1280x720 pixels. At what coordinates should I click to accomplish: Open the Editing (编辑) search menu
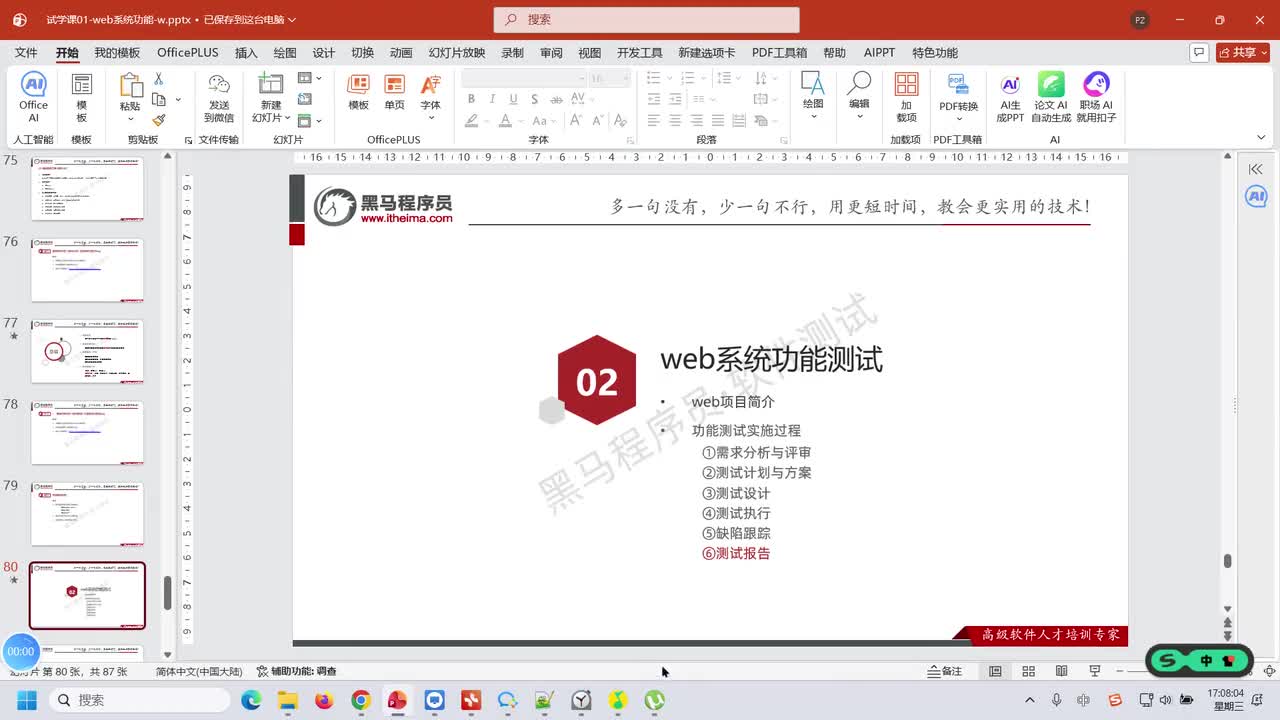click(859, 96)
